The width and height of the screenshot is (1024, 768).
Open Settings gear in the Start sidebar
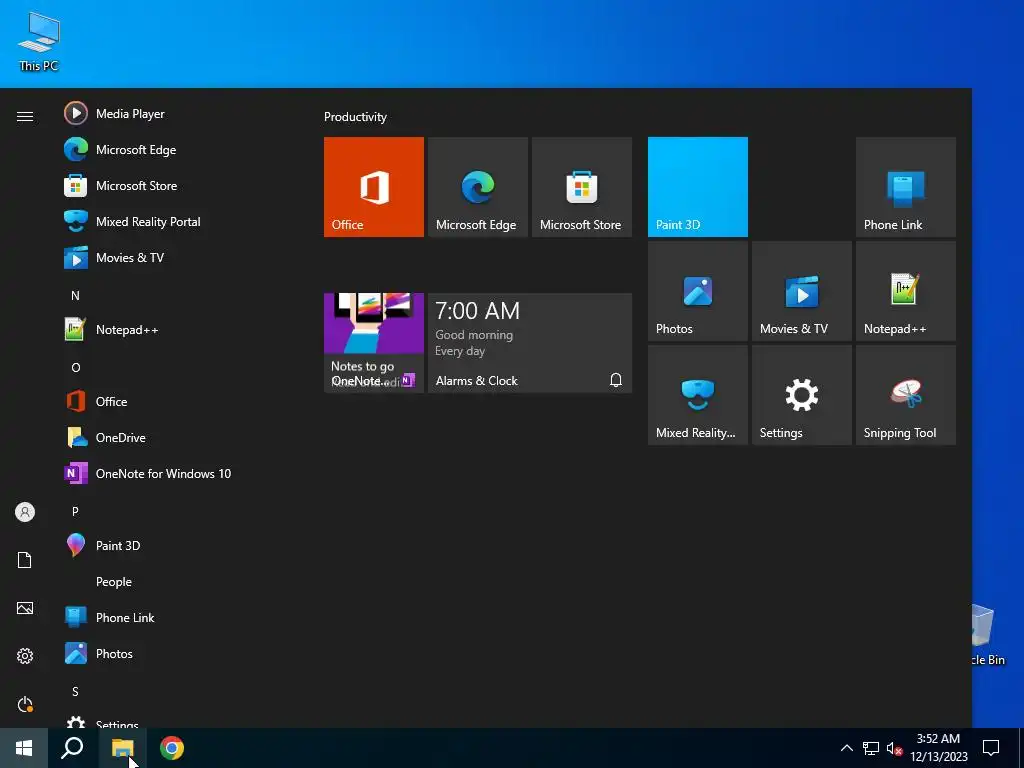click(25, 656)
